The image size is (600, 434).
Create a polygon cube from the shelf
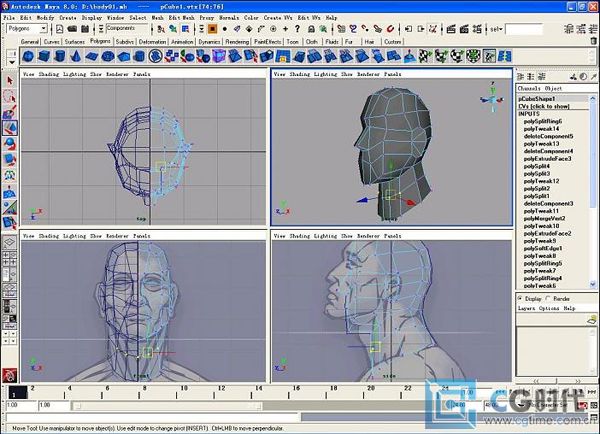[44, 57]
